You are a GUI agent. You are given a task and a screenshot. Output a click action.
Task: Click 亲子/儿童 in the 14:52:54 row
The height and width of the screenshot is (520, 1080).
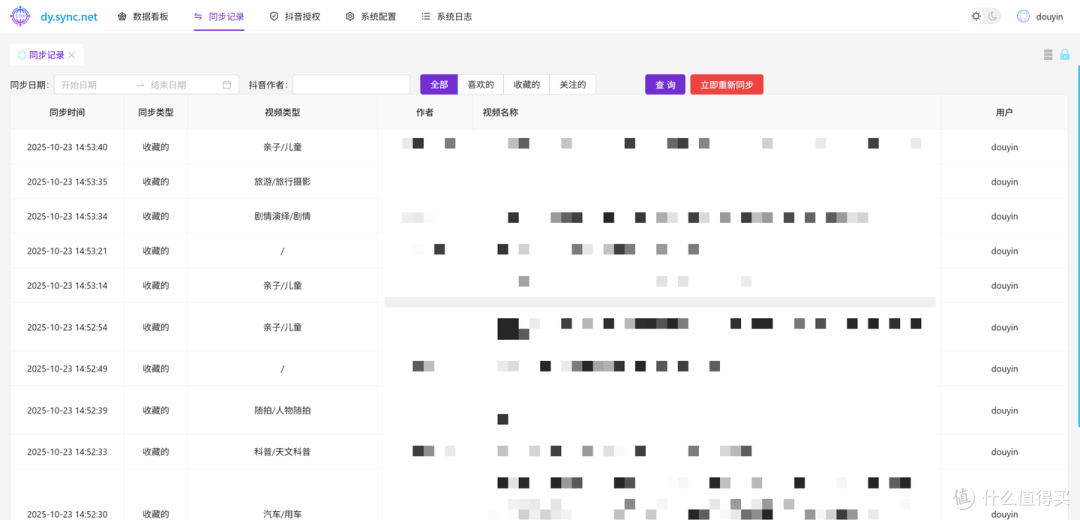tap(282, 327)
